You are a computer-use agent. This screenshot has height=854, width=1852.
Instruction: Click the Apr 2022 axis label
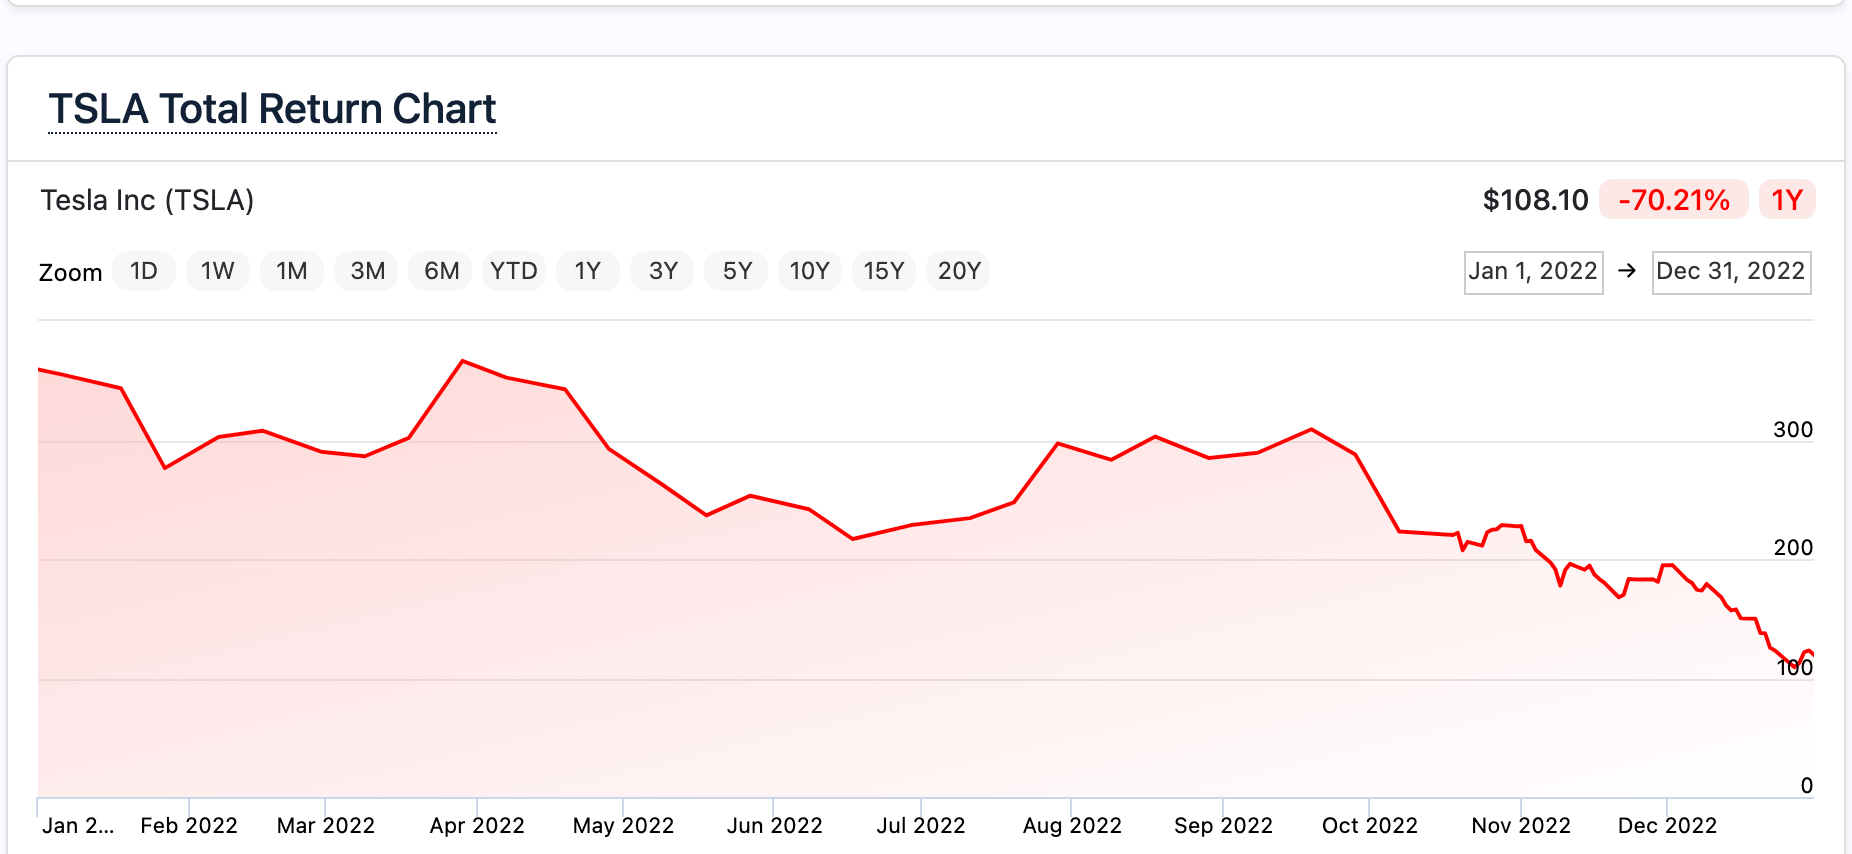coord(477,826)
